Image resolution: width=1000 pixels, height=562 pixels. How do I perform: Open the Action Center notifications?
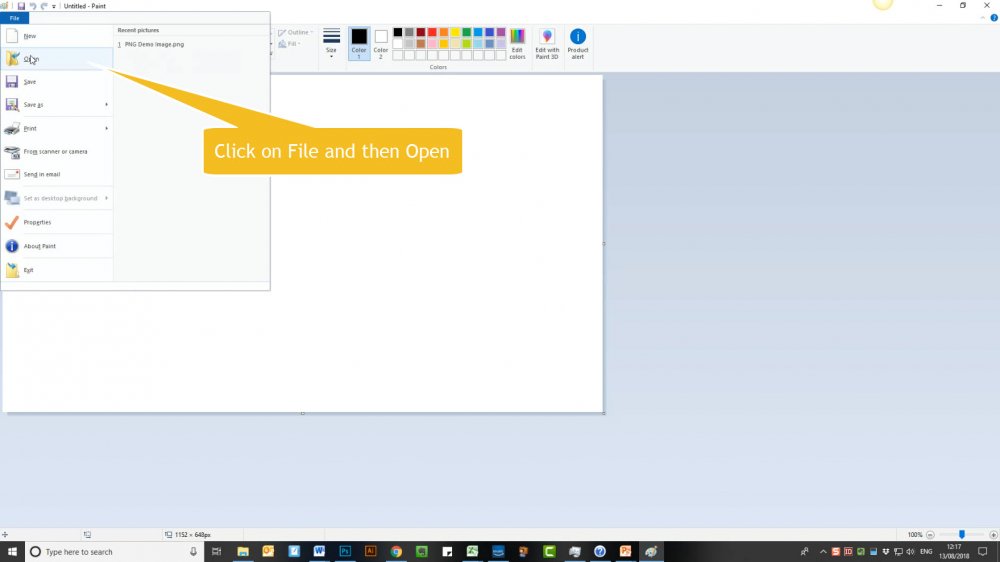tap(983, 552)
